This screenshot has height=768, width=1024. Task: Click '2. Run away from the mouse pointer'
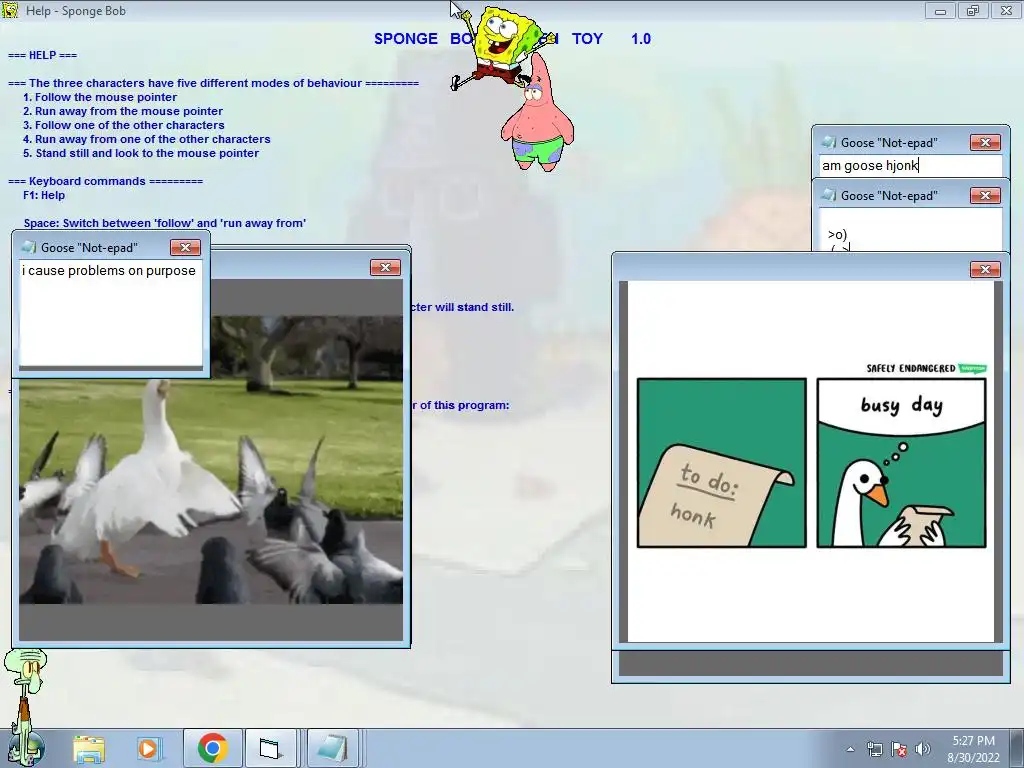coord(123,111)
